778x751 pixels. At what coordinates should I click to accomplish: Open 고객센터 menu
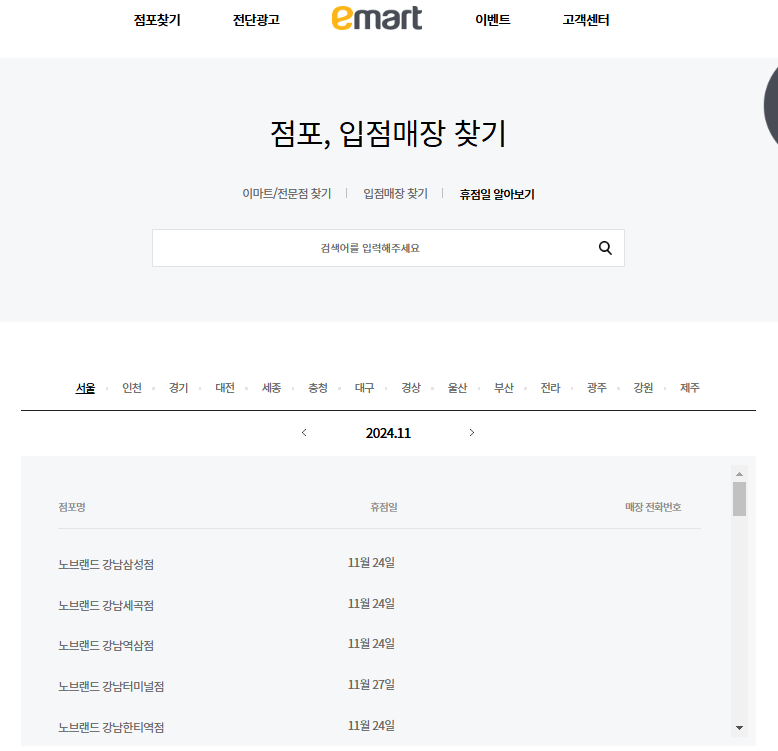[x=585, y=20]
